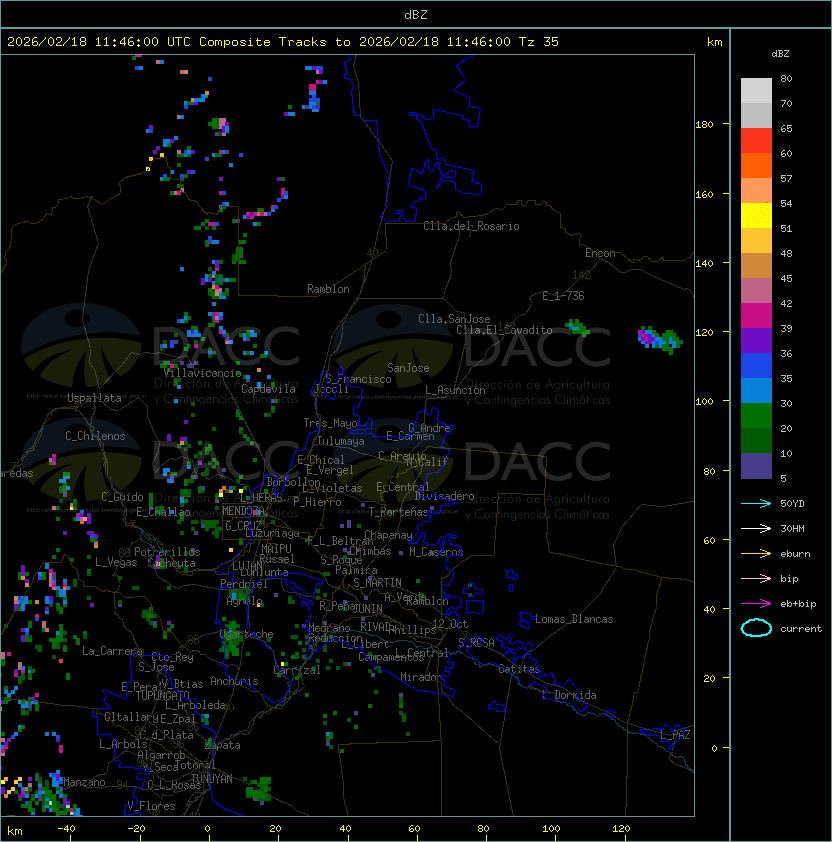This screenshot has width=832, height=842.
Task: Click the green radar echo near TUNUYAN
Action: point(259,789)
